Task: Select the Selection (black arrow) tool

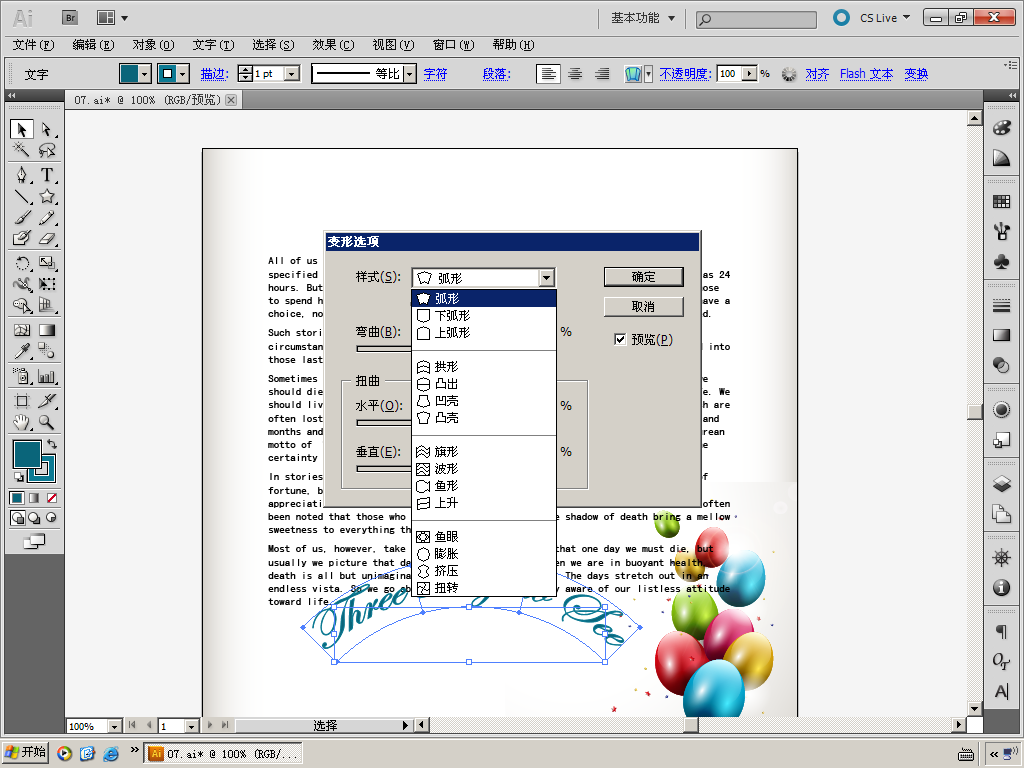Action: 22,129
